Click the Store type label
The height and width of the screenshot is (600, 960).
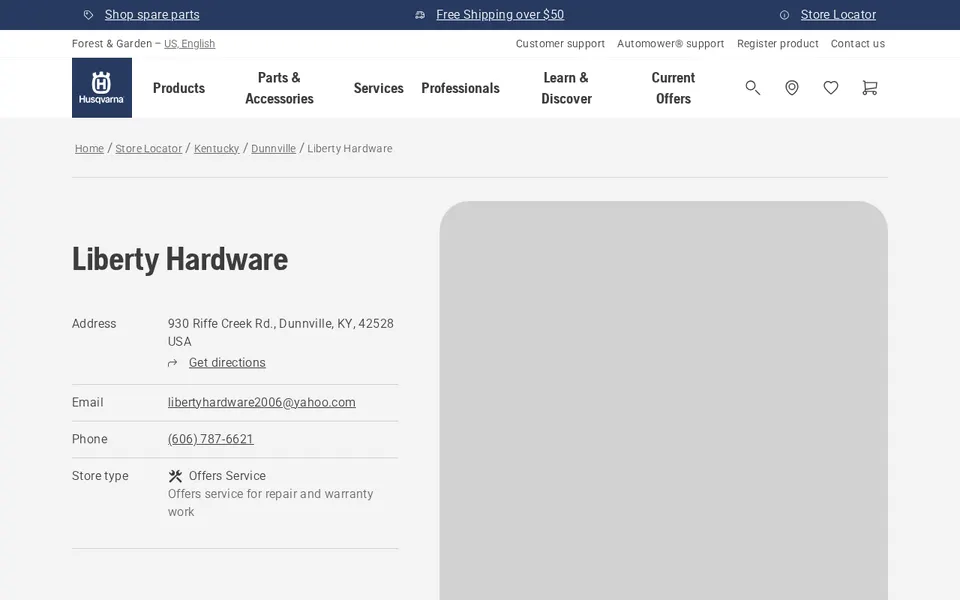tap(100, 476)
